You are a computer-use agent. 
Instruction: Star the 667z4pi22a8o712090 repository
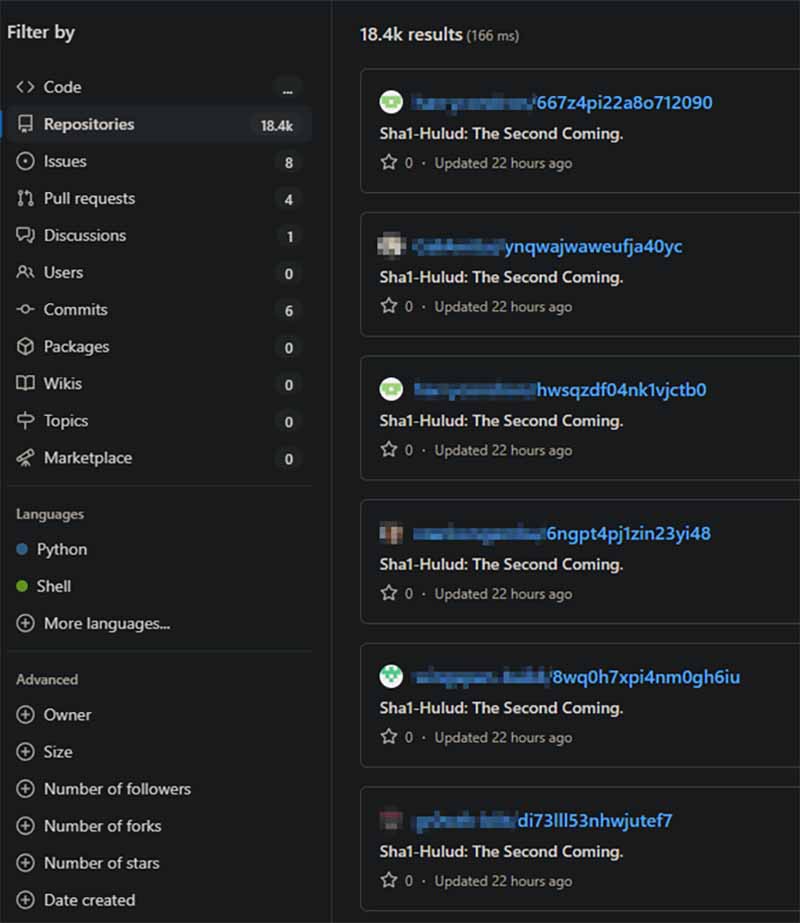tap(389, 163)
